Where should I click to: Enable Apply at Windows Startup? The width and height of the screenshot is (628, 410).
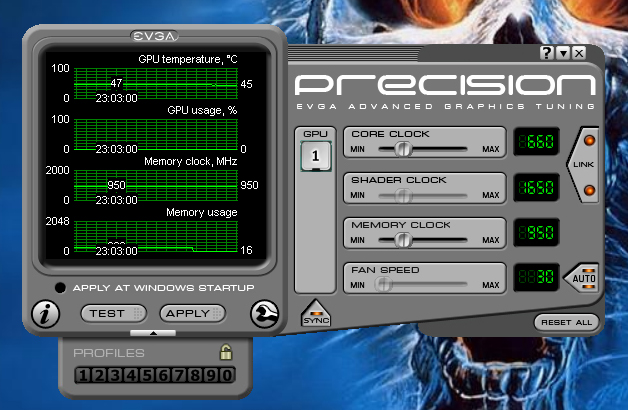[x=60, y=287]
